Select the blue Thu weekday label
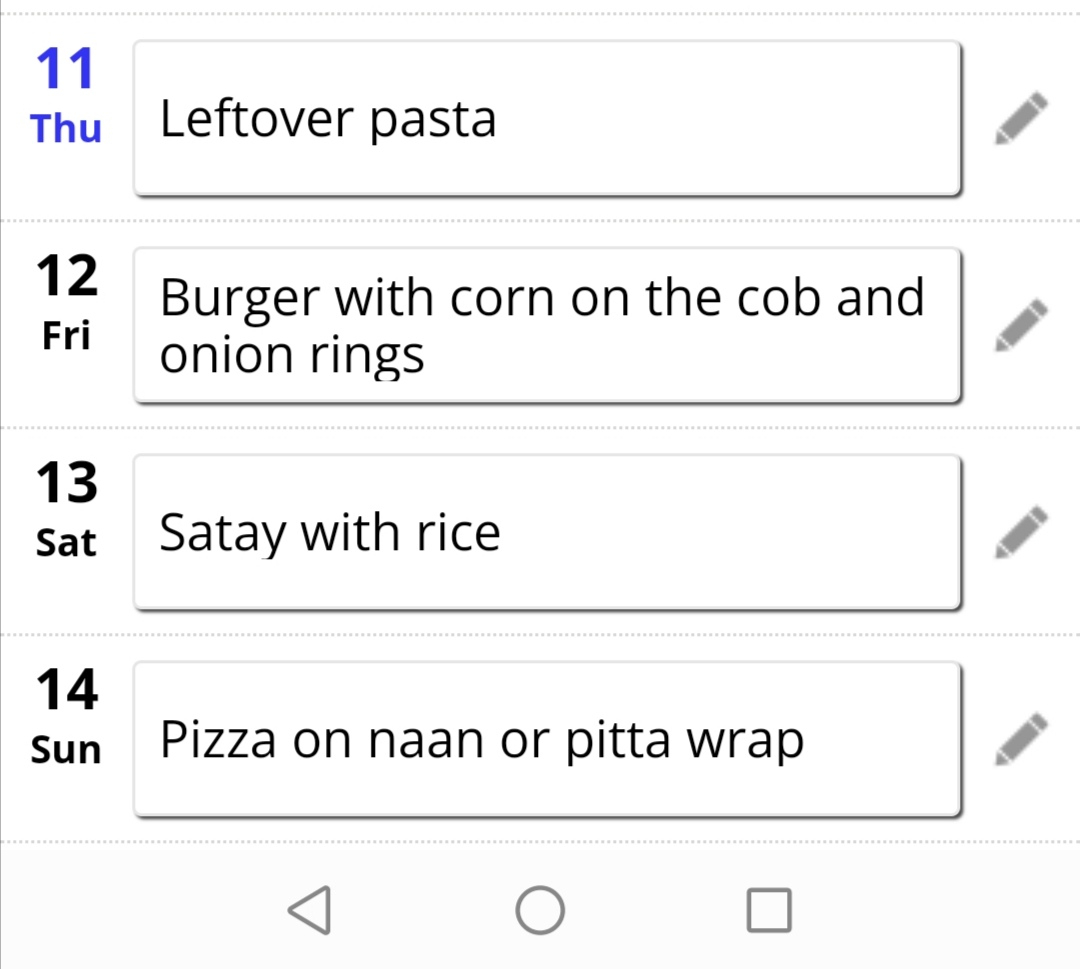This screenshot has height=969, width=1080. click(x=65, y=129)
